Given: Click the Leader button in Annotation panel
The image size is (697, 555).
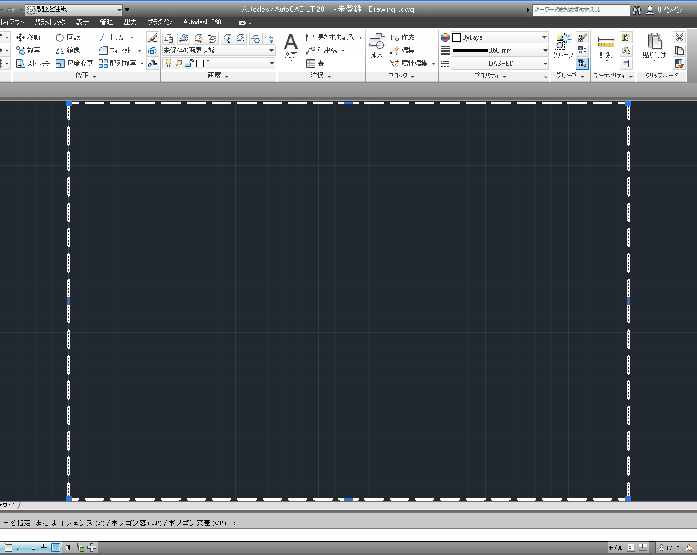Looking at the screenshot, I should pos(324,50).
